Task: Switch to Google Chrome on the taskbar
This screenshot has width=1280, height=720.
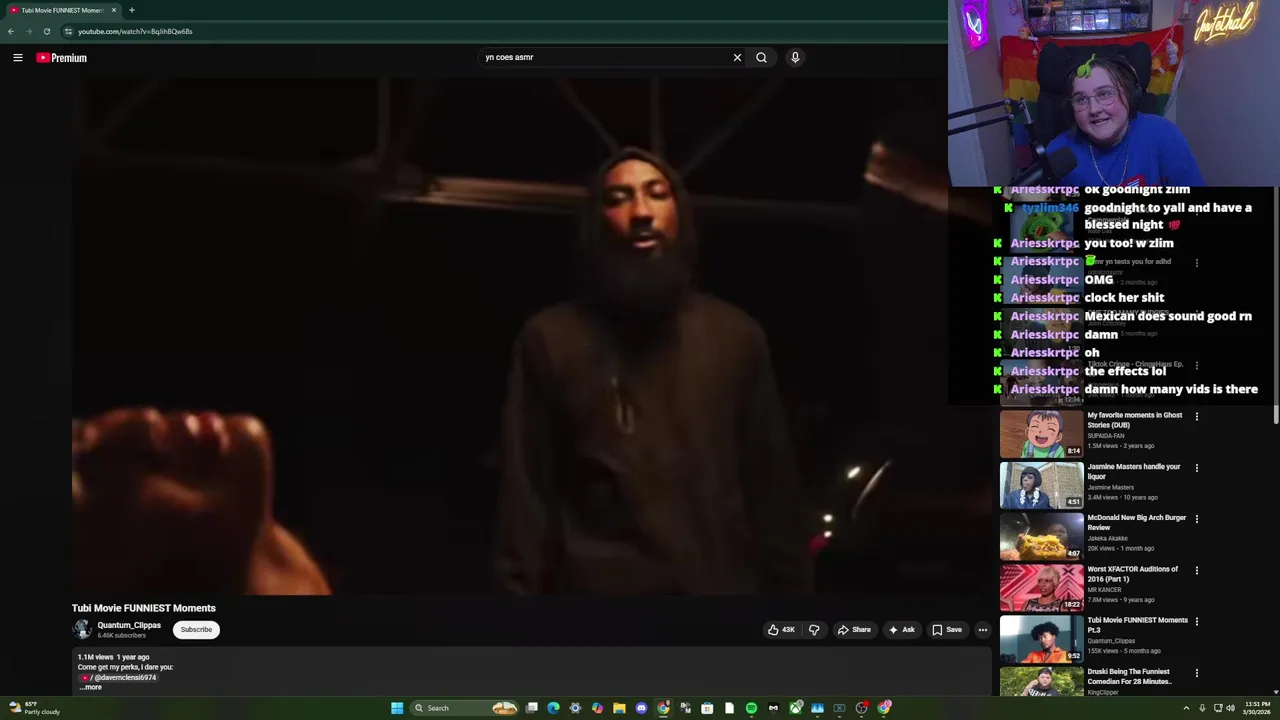Action: (x=663, y=708)
